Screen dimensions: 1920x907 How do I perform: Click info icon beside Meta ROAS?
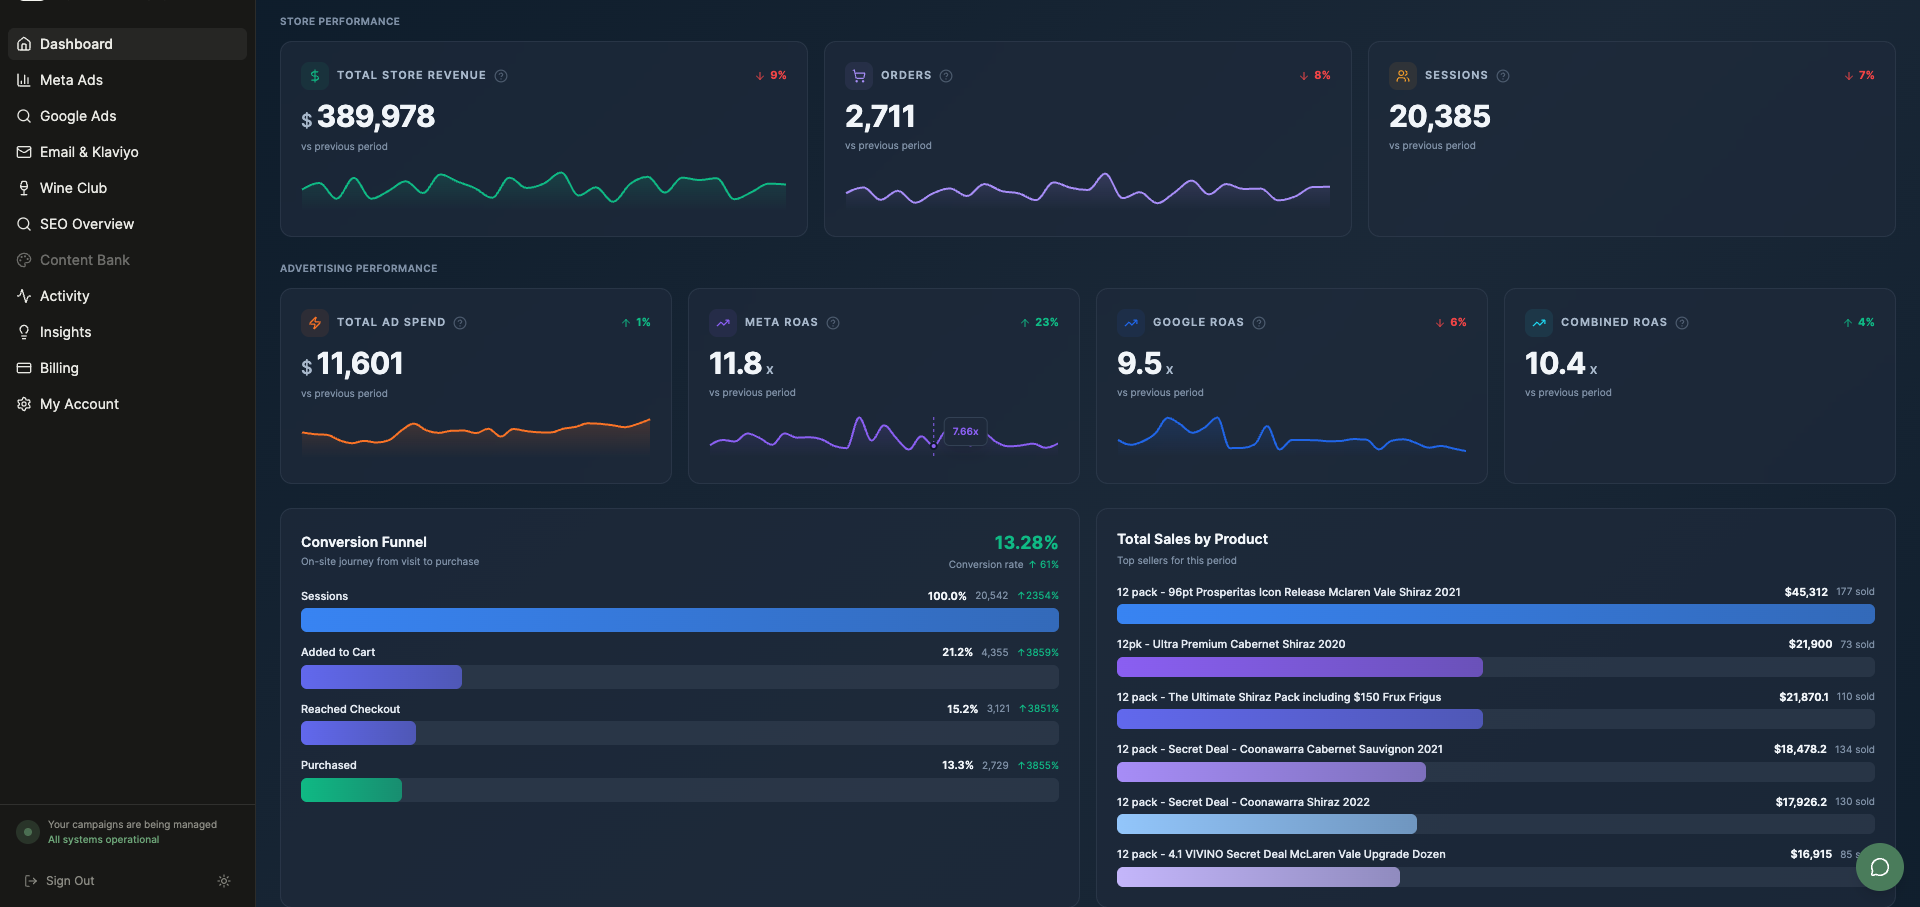[833, 323]
